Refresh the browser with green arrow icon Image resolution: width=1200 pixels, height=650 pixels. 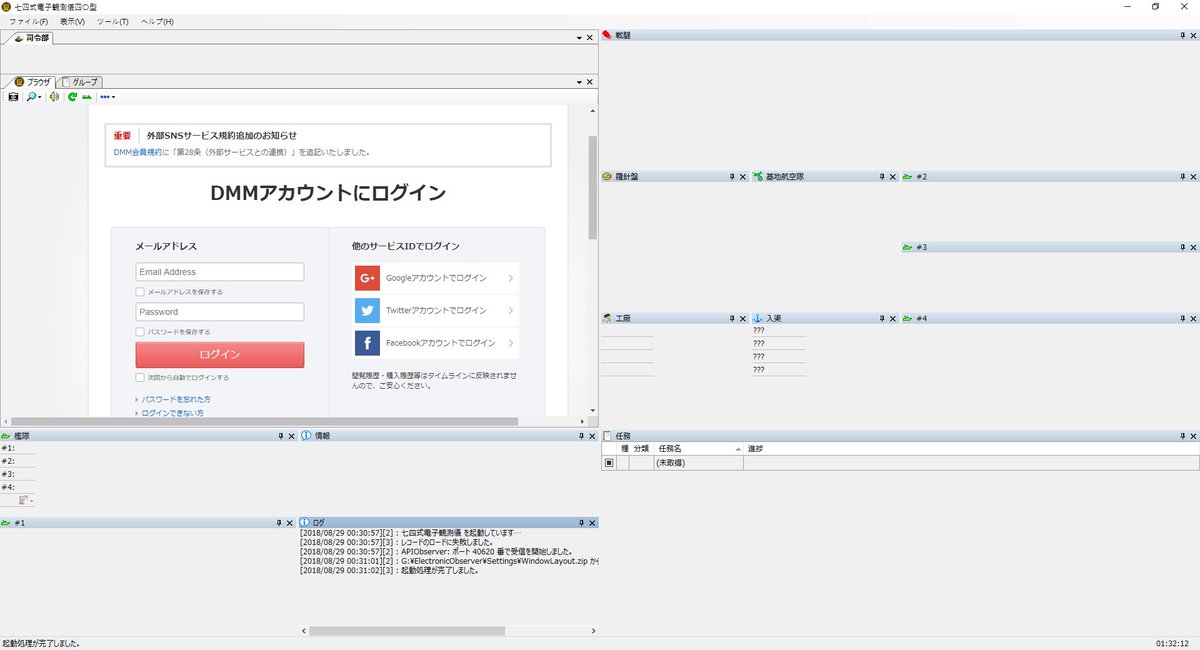(x=72, y=97)
